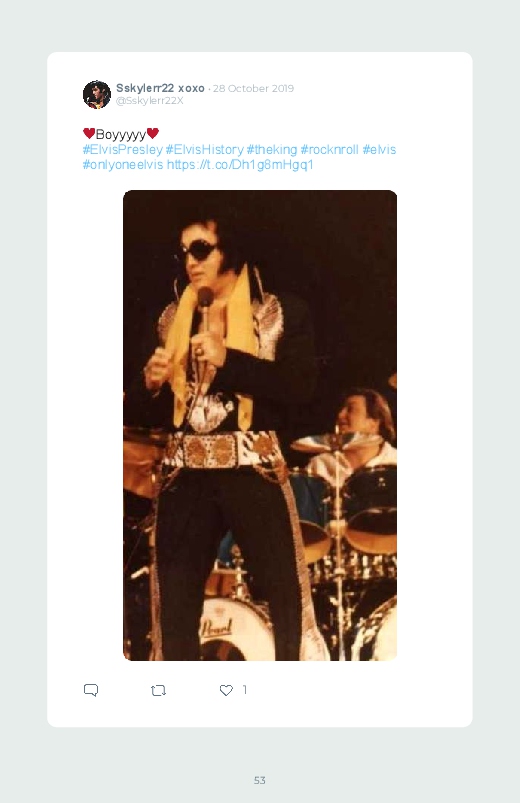The image size is (520, 803).
Task: Open the #rocknroll hashtag
Action: click(x=329, y=150)
